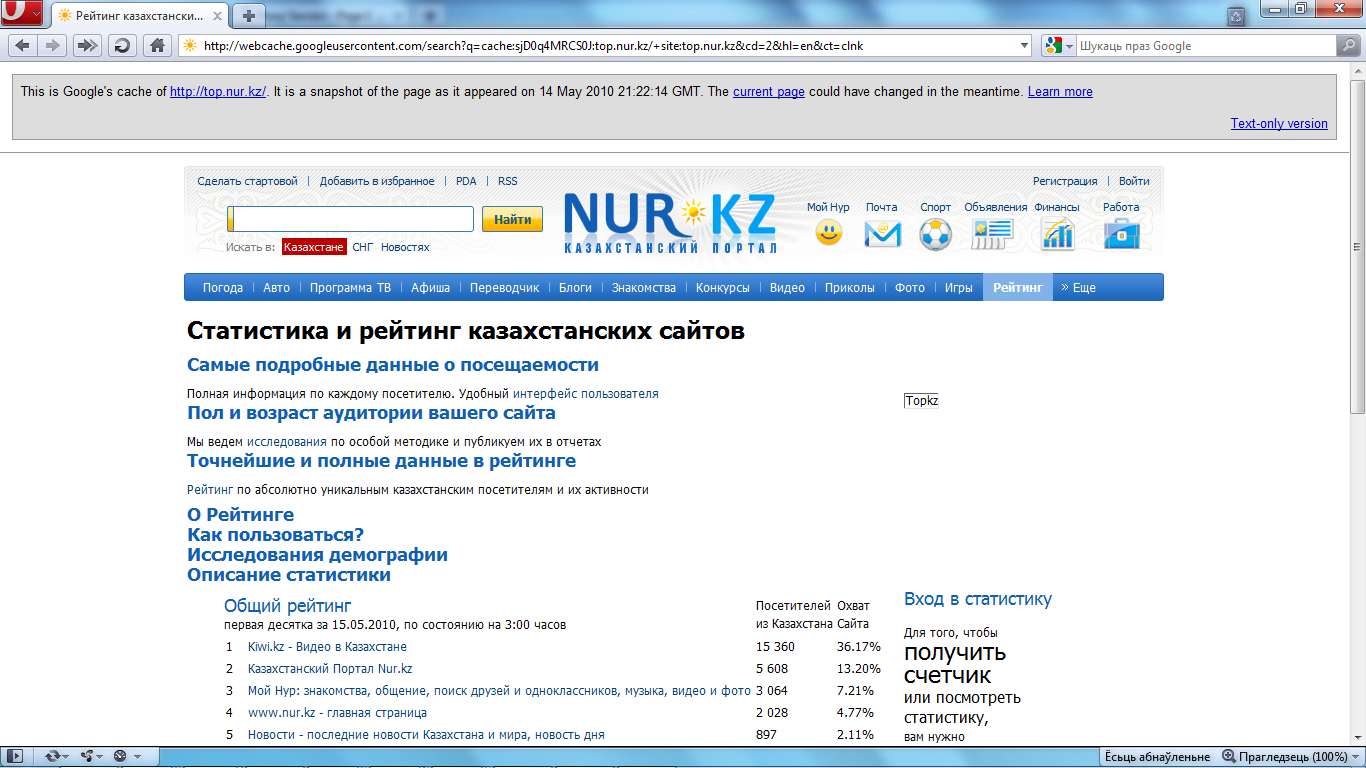Open Переводчик in navigation bar
The image size is (1366, 768).
click(x=504, y=288)
